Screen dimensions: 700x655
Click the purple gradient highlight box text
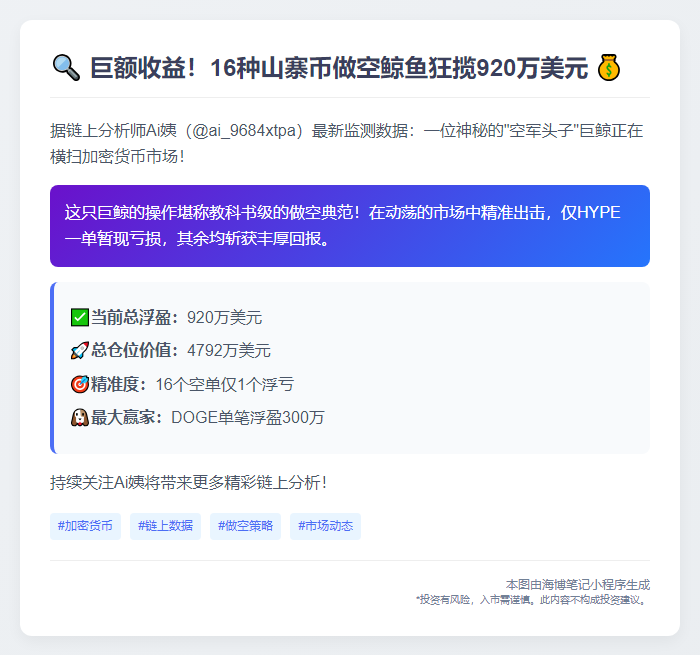[x=342, y=225]
